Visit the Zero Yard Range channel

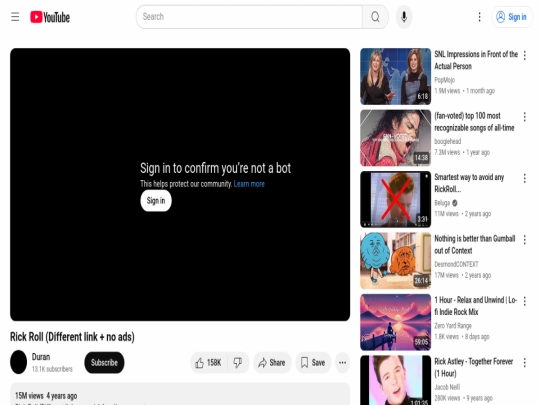453,325
